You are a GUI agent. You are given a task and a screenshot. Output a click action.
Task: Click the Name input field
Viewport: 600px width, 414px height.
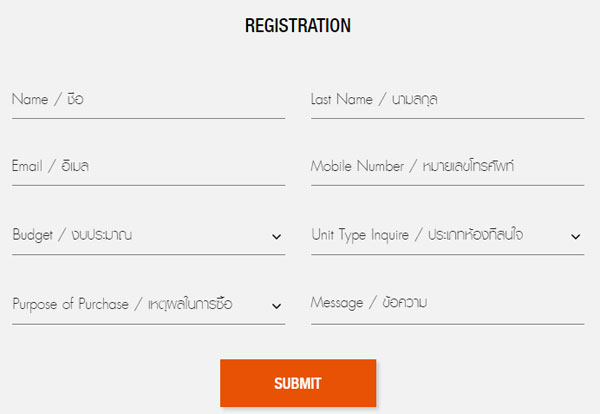[x=148, y=100]
